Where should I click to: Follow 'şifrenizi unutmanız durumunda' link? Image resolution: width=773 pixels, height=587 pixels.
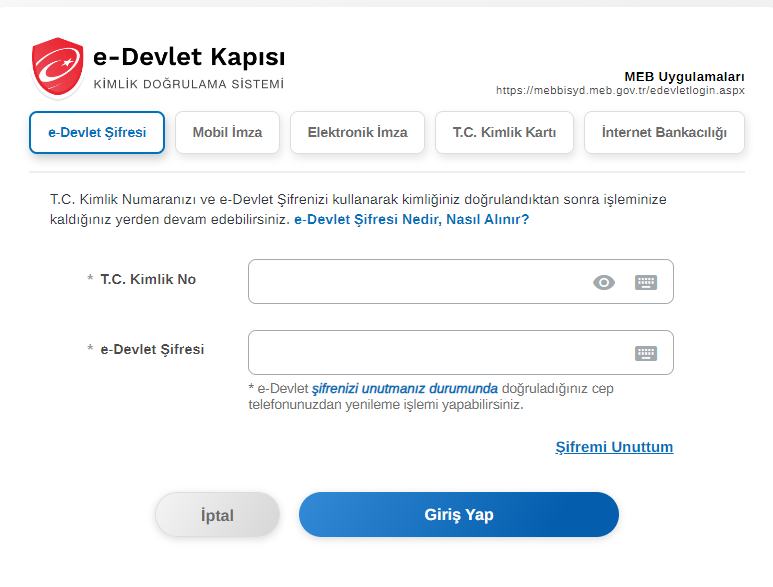(x=405, y=389)
